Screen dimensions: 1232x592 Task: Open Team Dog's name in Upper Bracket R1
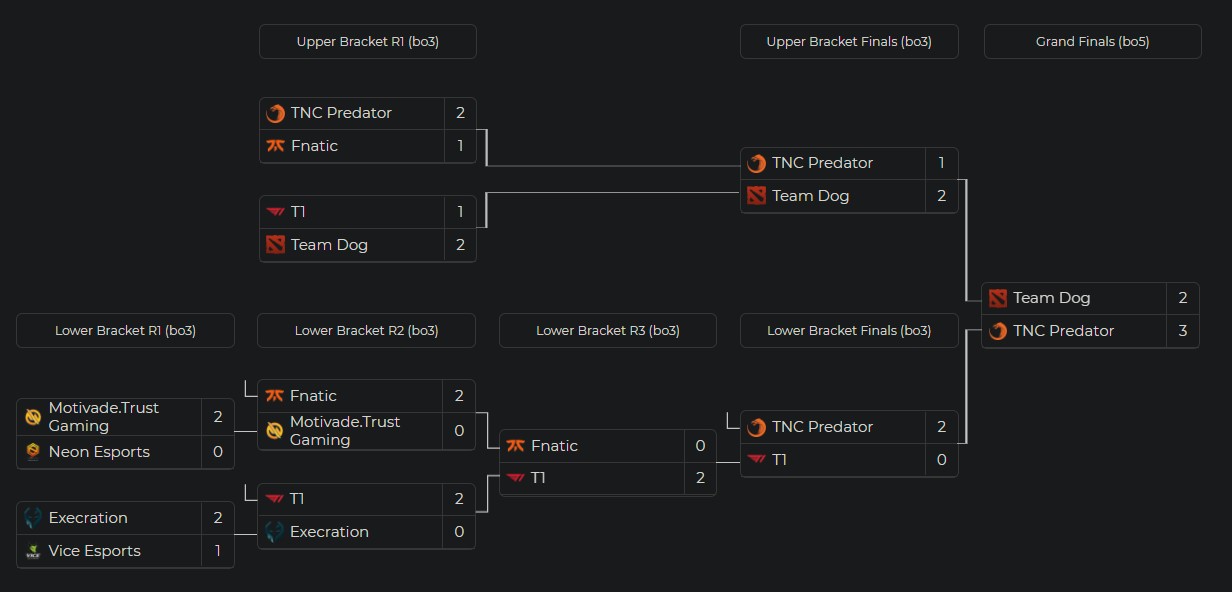(329, 245)
